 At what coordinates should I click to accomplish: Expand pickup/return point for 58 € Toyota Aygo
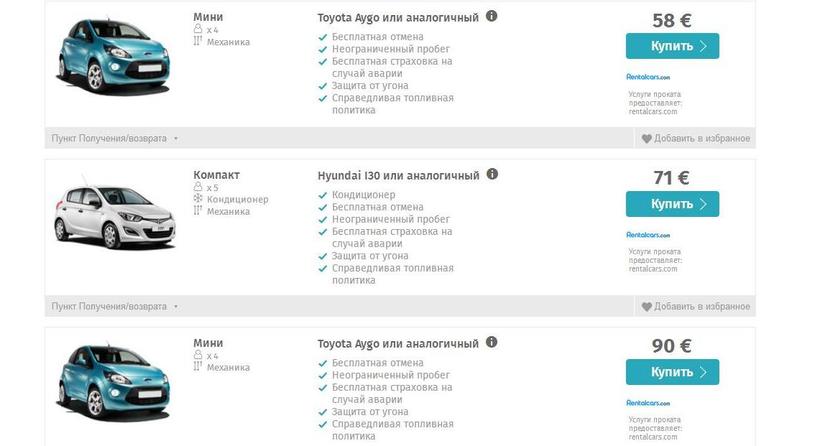pyautogui.click(x=114, y=139)
